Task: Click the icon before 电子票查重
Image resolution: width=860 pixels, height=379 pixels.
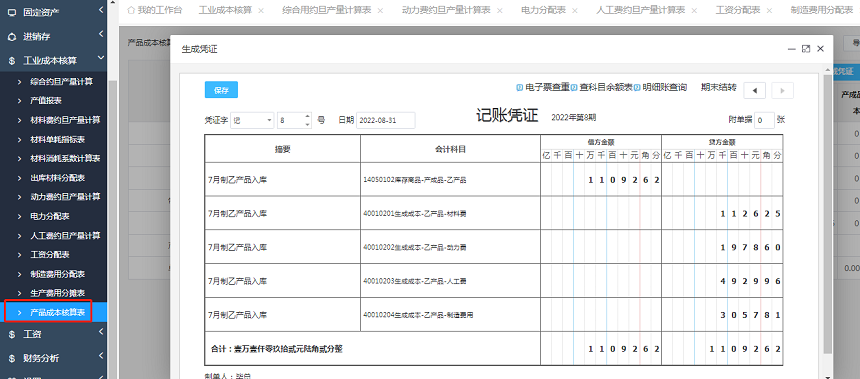Action: [520, 88]
